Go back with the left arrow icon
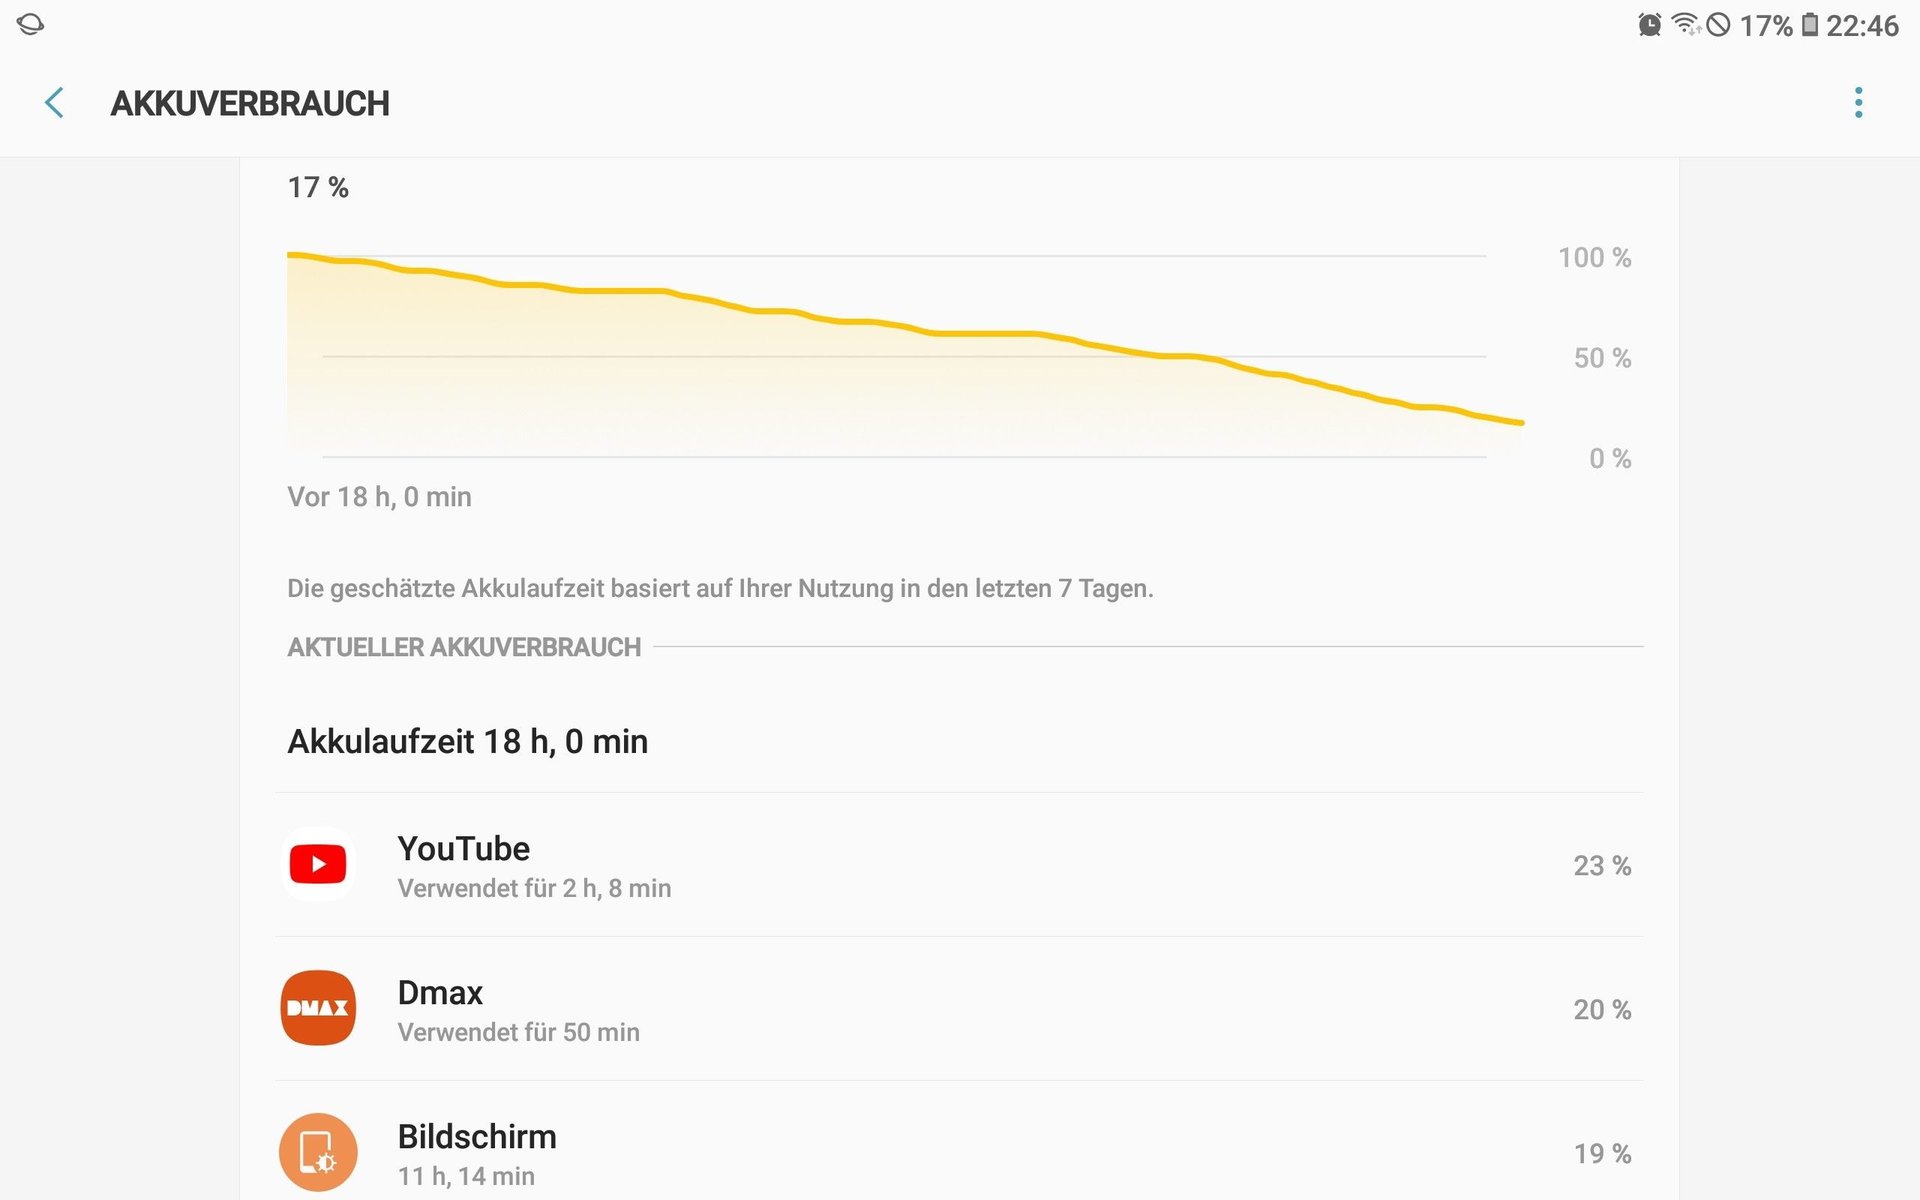This screenshot has height=1200, width=1920. coord(54,102)
